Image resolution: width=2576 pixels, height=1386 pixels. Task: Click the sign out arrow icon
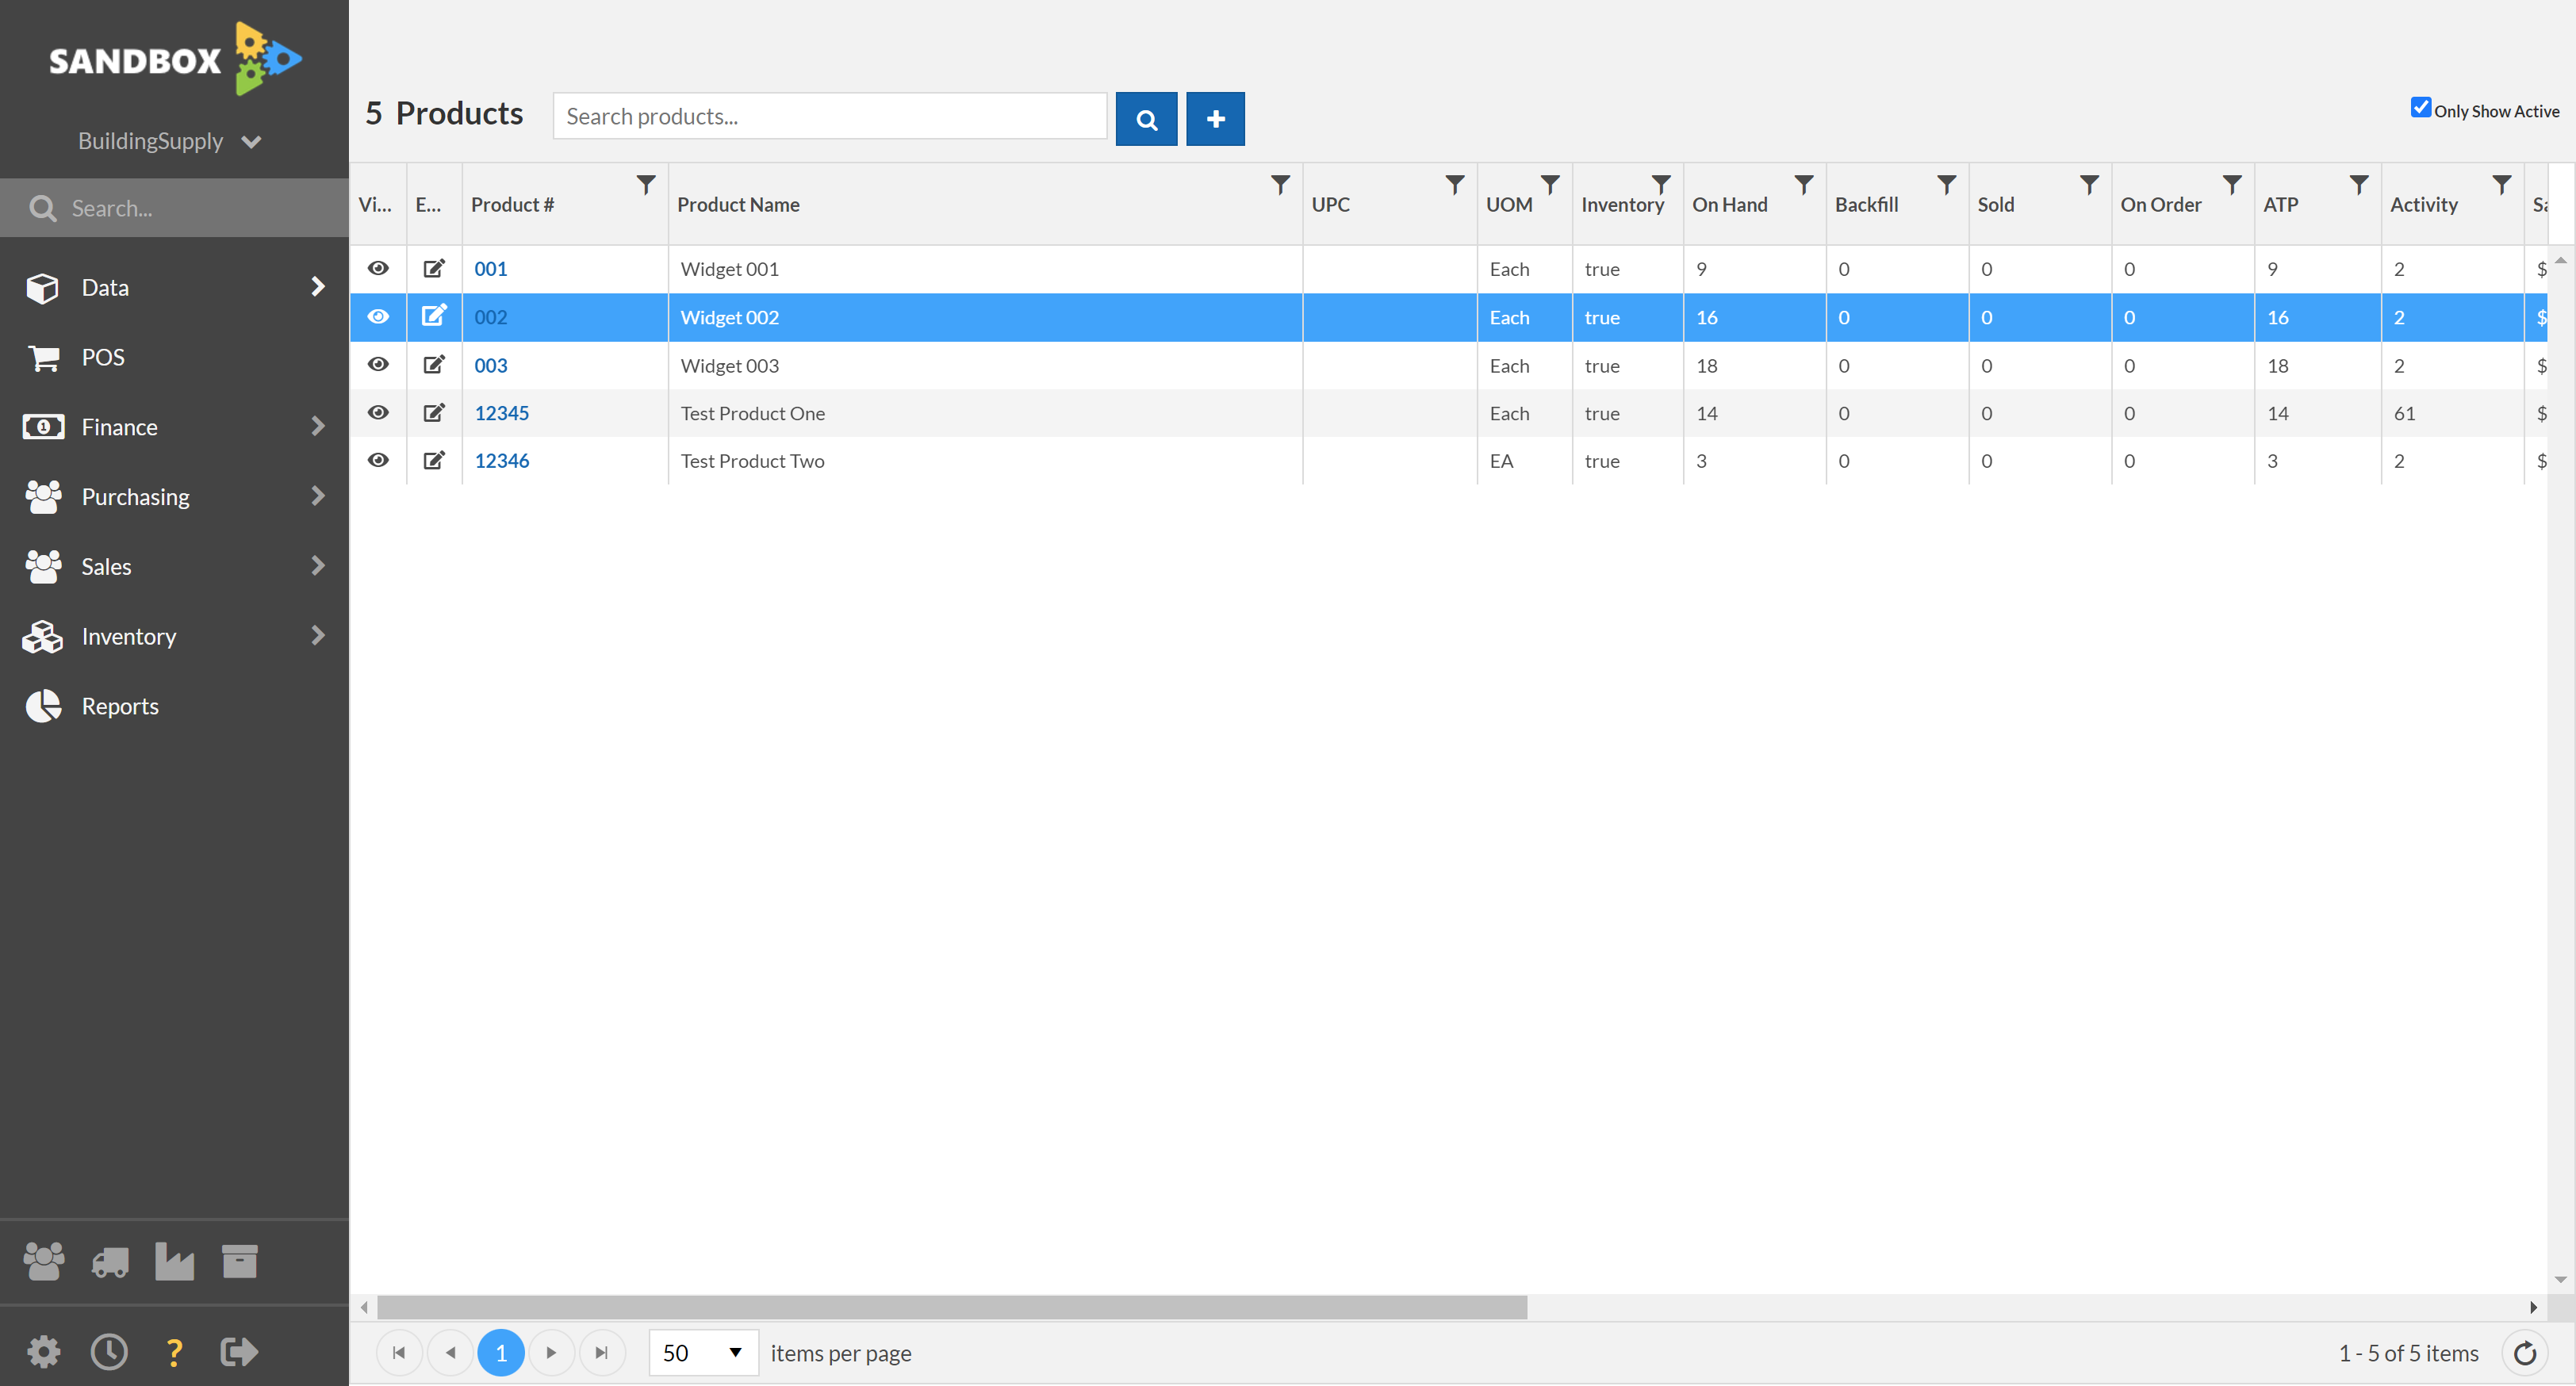[x=239, y=1352]
